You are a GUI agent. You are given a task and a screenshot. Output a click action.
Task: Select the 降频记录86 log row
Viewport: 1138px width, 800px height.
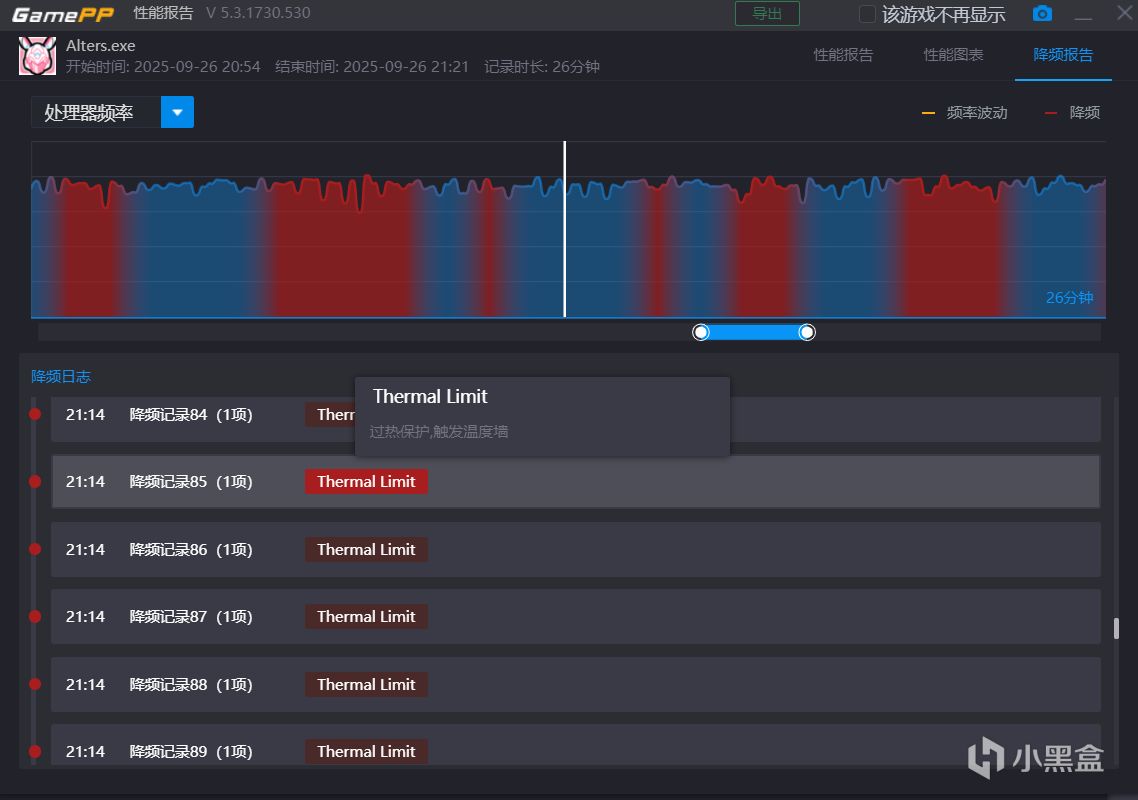(576, 550)
